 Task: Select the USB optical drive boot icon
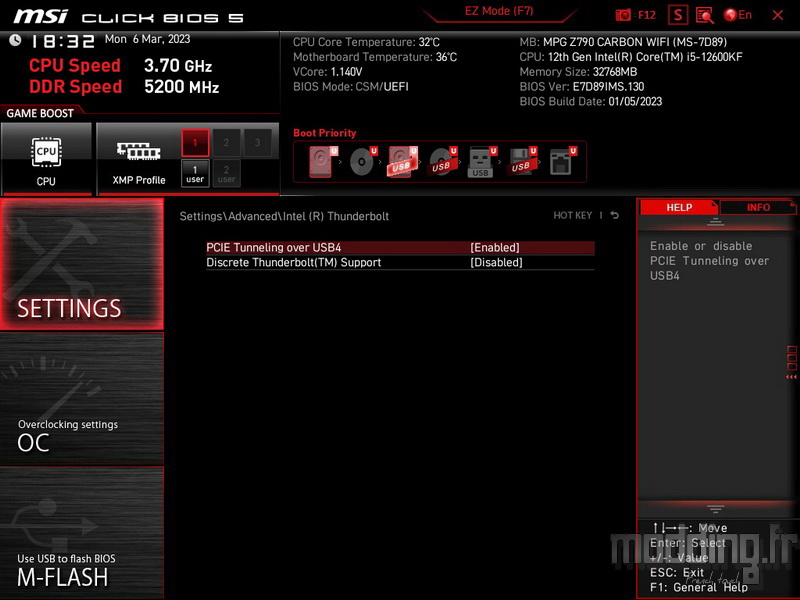(442, 162)
